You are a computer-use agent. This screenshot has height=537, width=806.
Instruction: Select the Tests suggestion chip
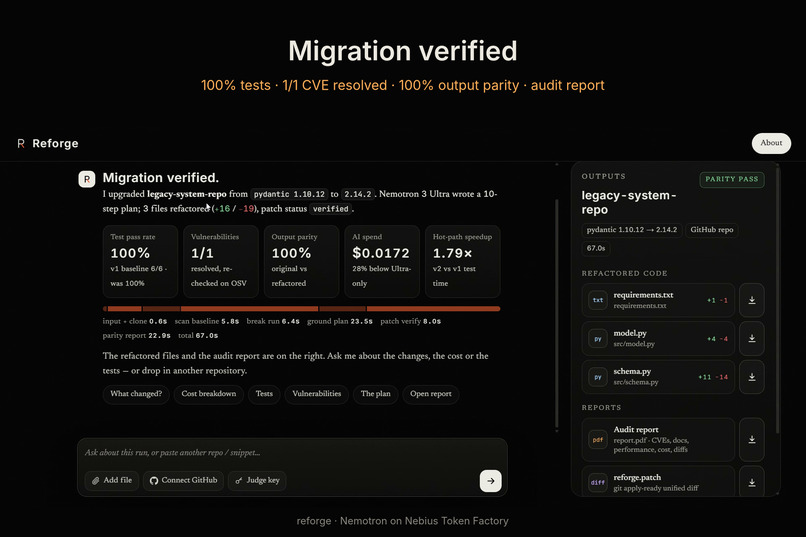[264, 394]
